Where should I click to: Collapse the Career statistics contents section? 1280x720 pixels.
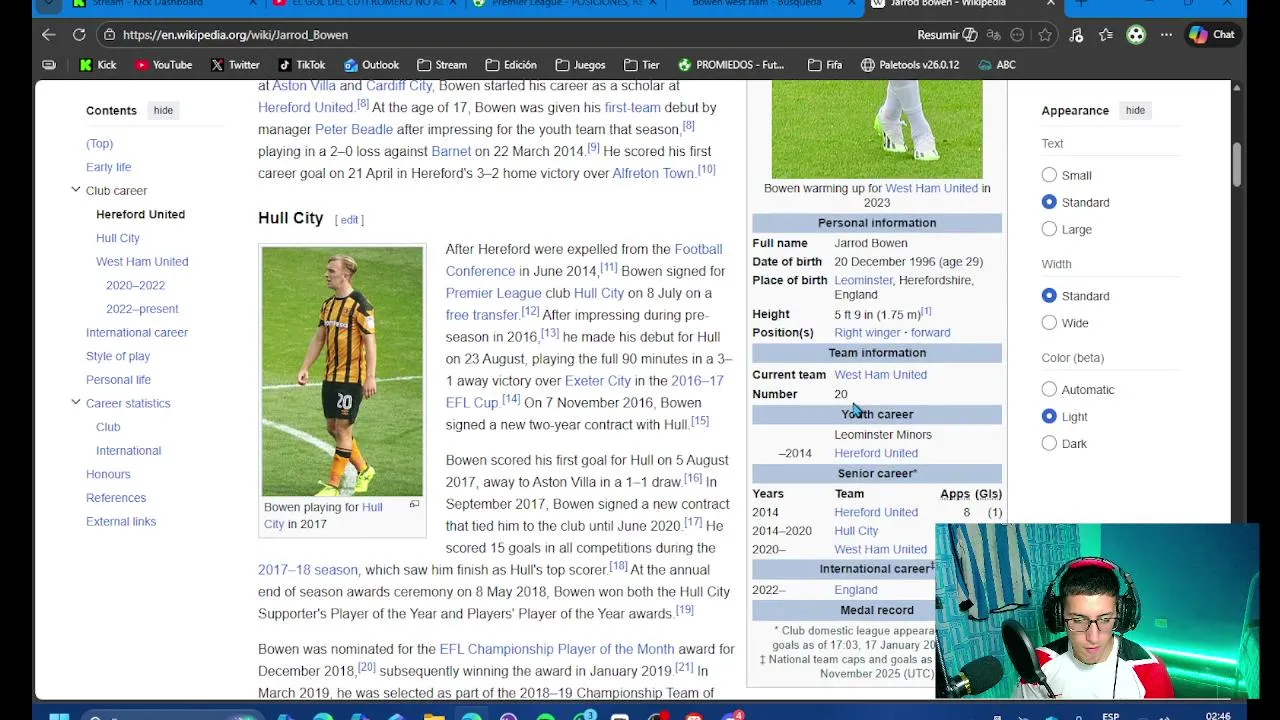(x=75, y=402)
